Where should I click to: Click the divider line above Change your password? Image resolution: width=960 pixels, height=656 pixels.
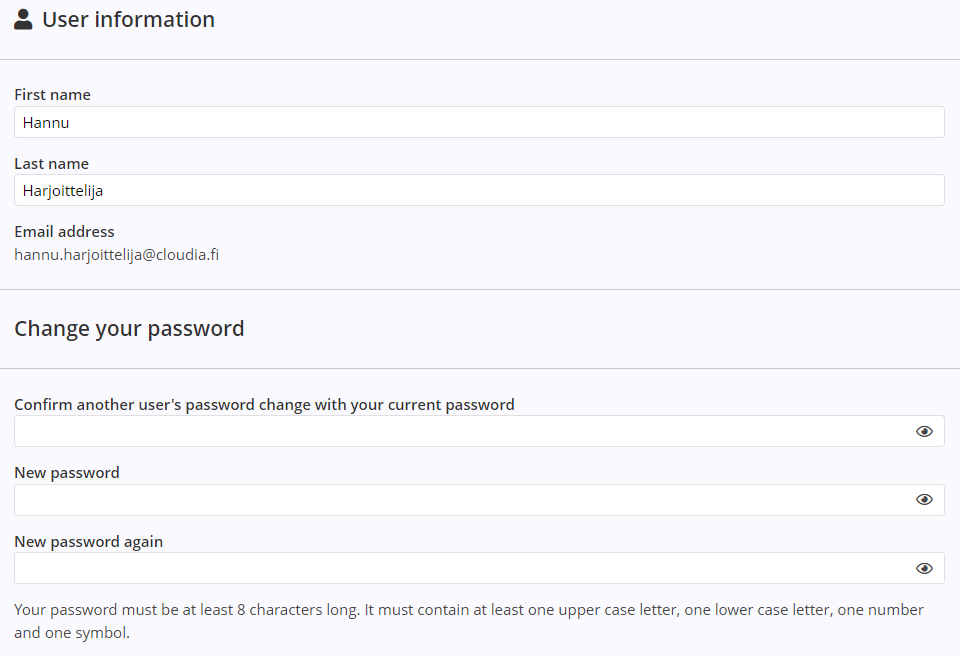pos(480,290)
